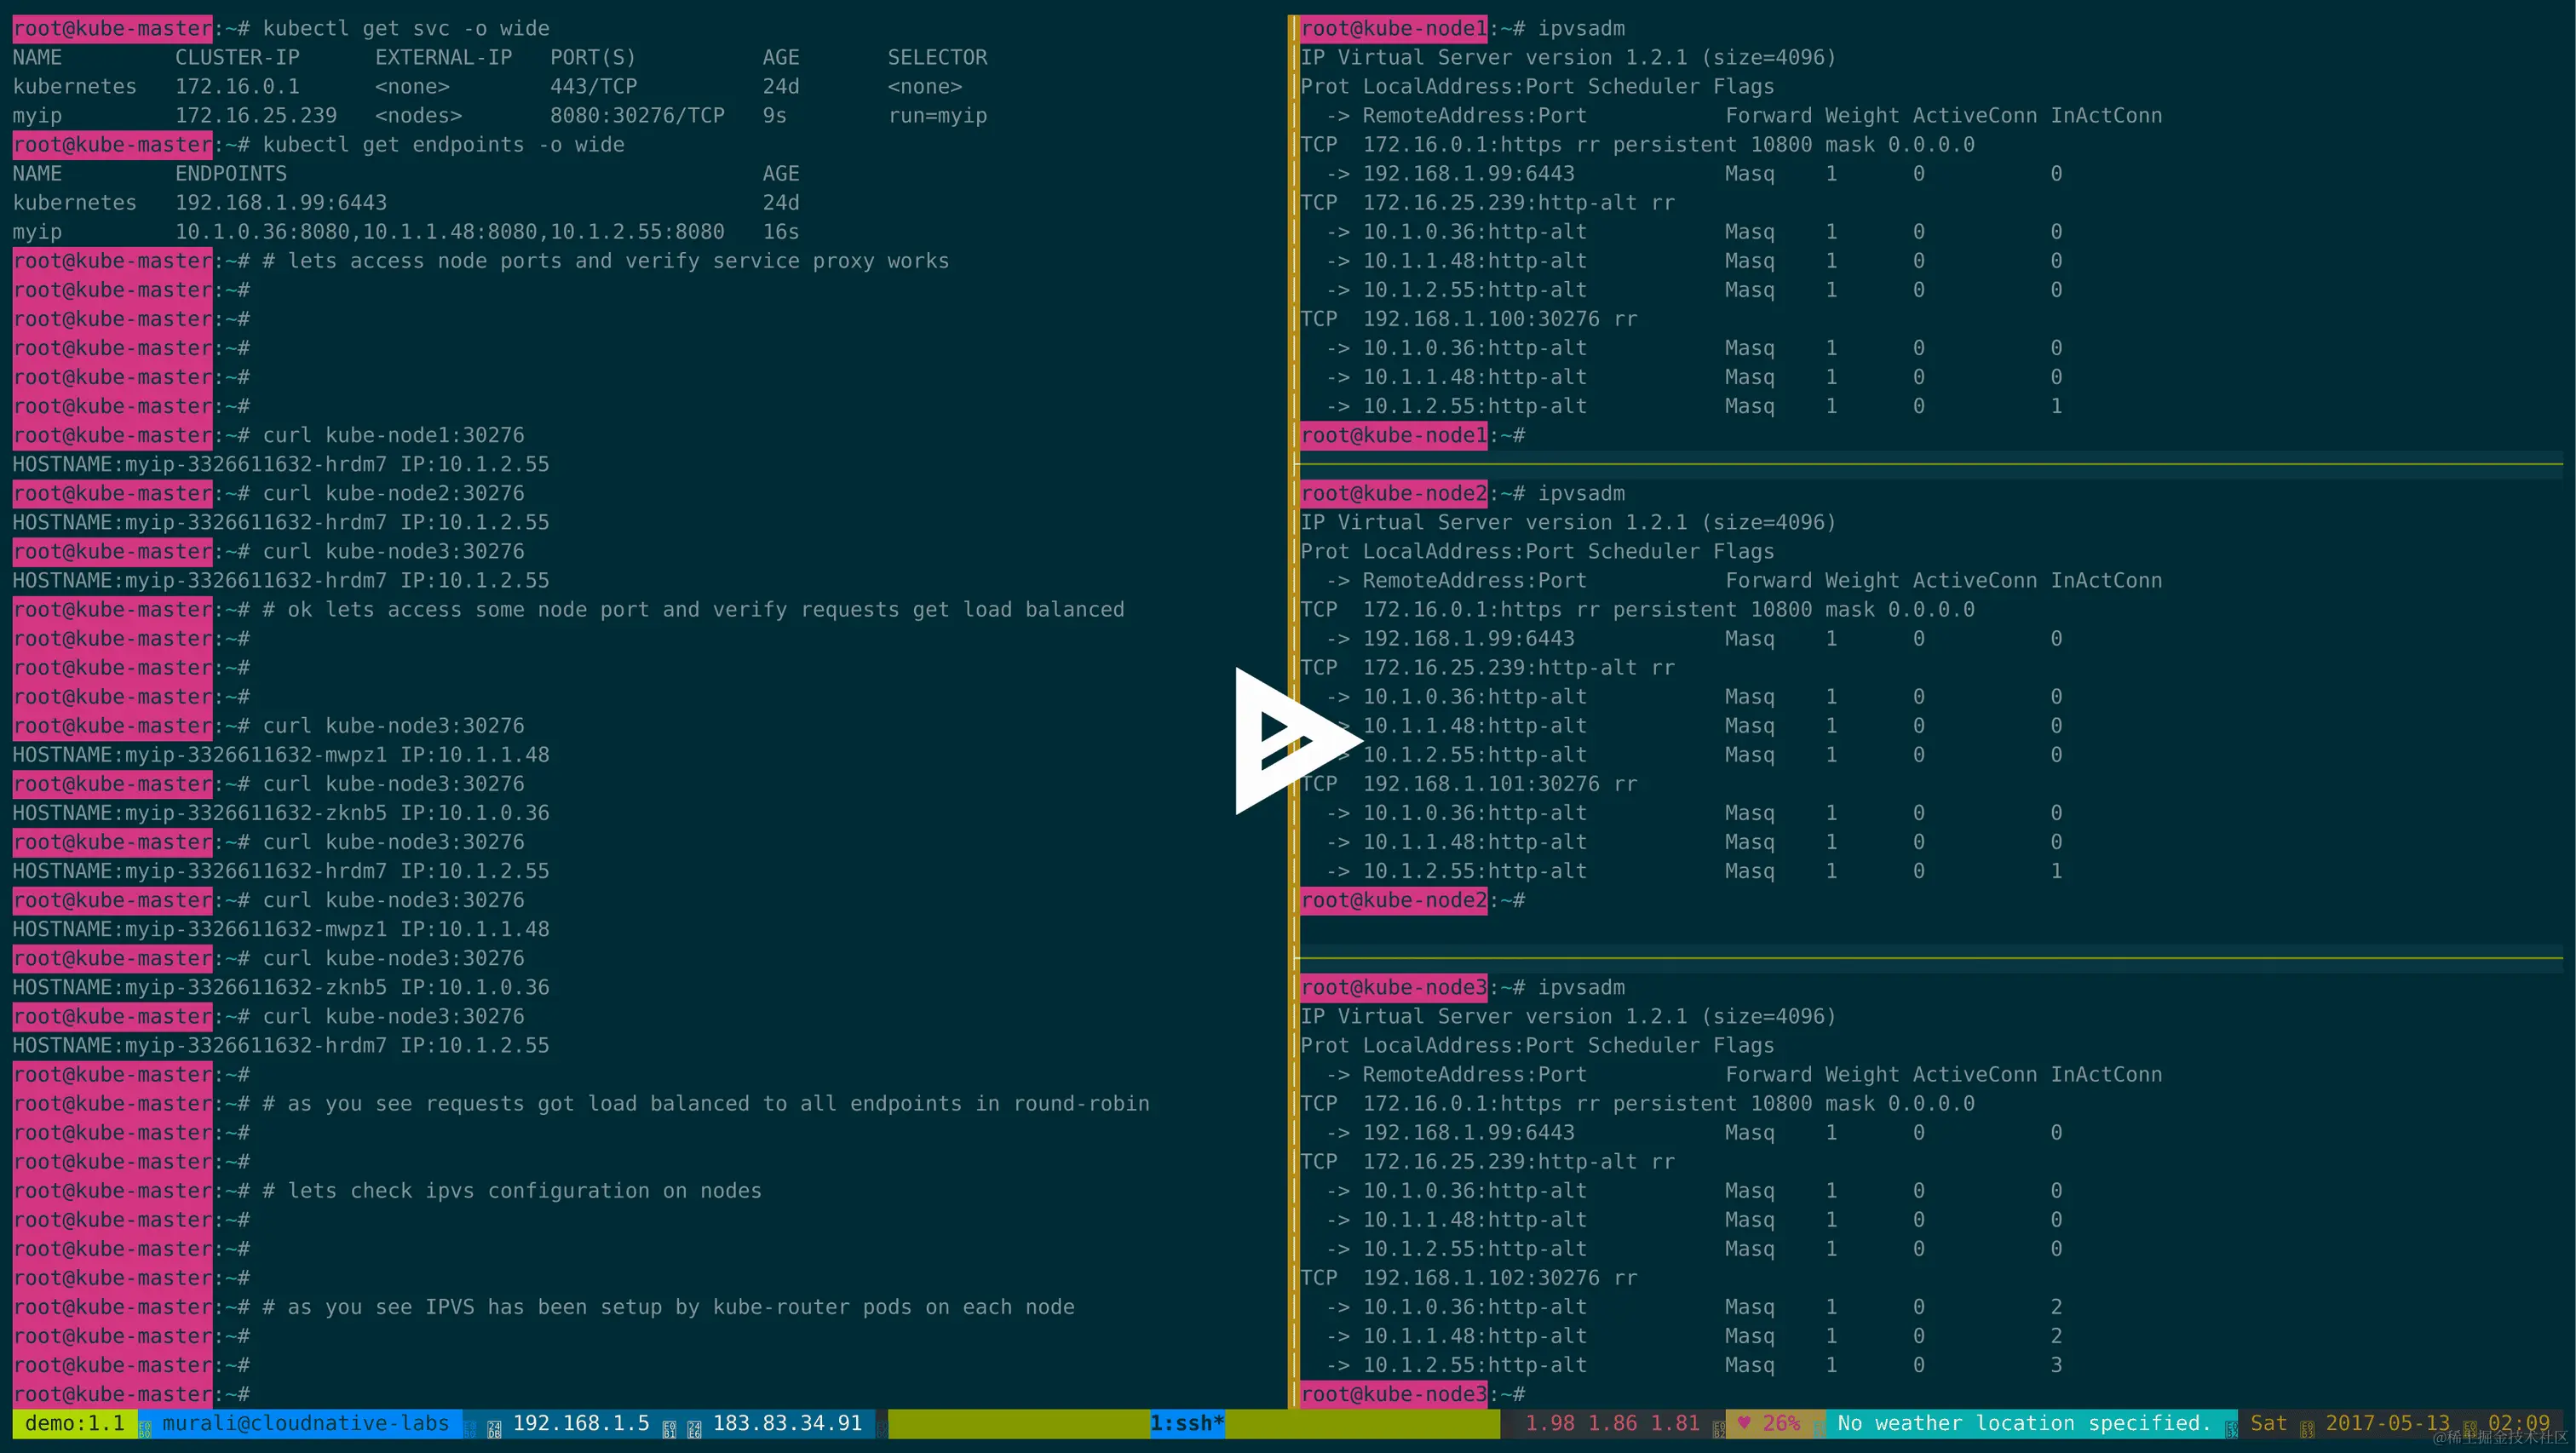Screen dimensions: 2576x1453
Task: Click the user icon beside murali@cloudnative-labs
Action: point(145,1423)
